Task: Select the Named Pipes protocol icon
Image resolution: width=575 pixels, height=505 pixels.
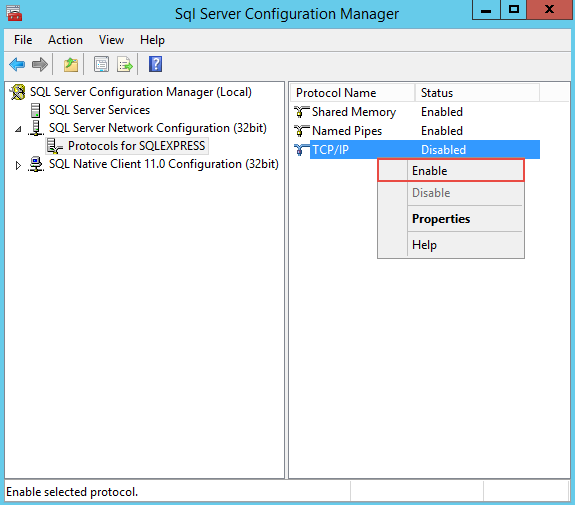Action: pyautogui.click(x=301, y=131)
